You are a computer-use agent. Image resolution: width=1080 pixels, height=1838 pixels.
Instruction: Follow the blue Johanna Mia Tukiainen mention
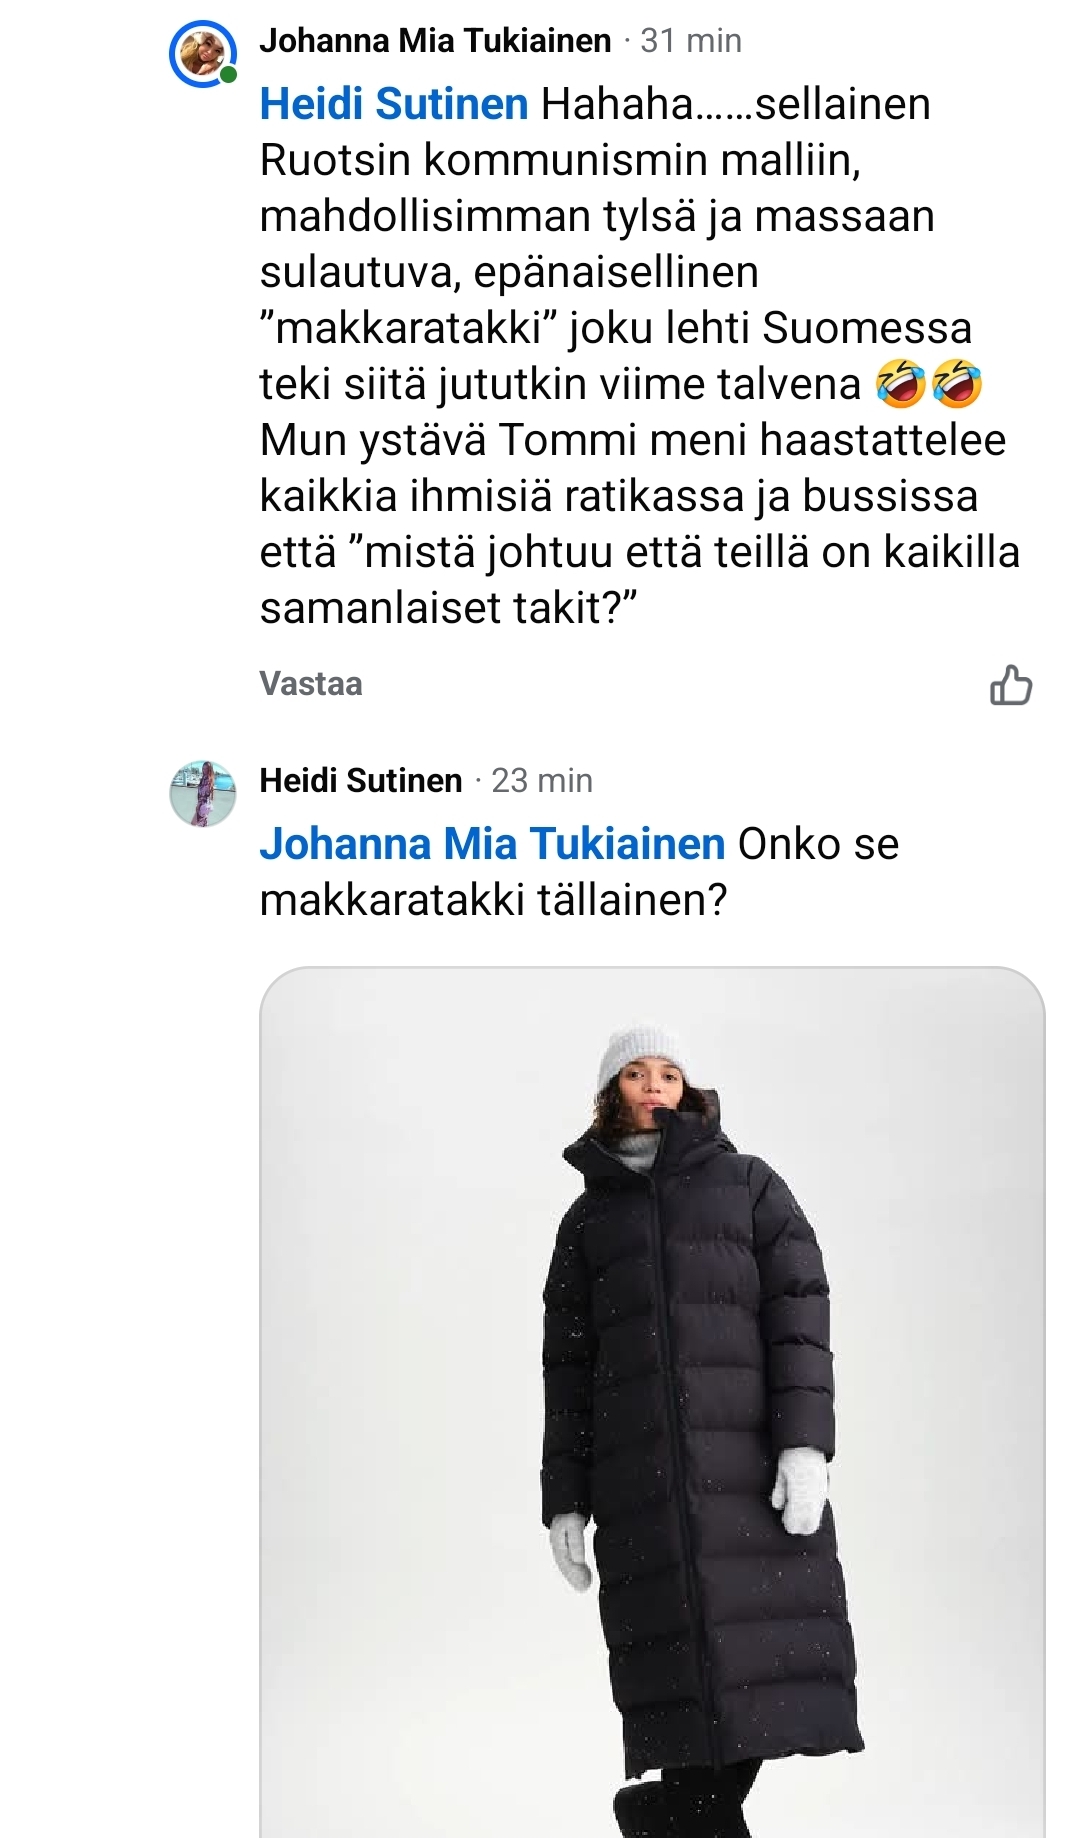click(x=492, y=844)
